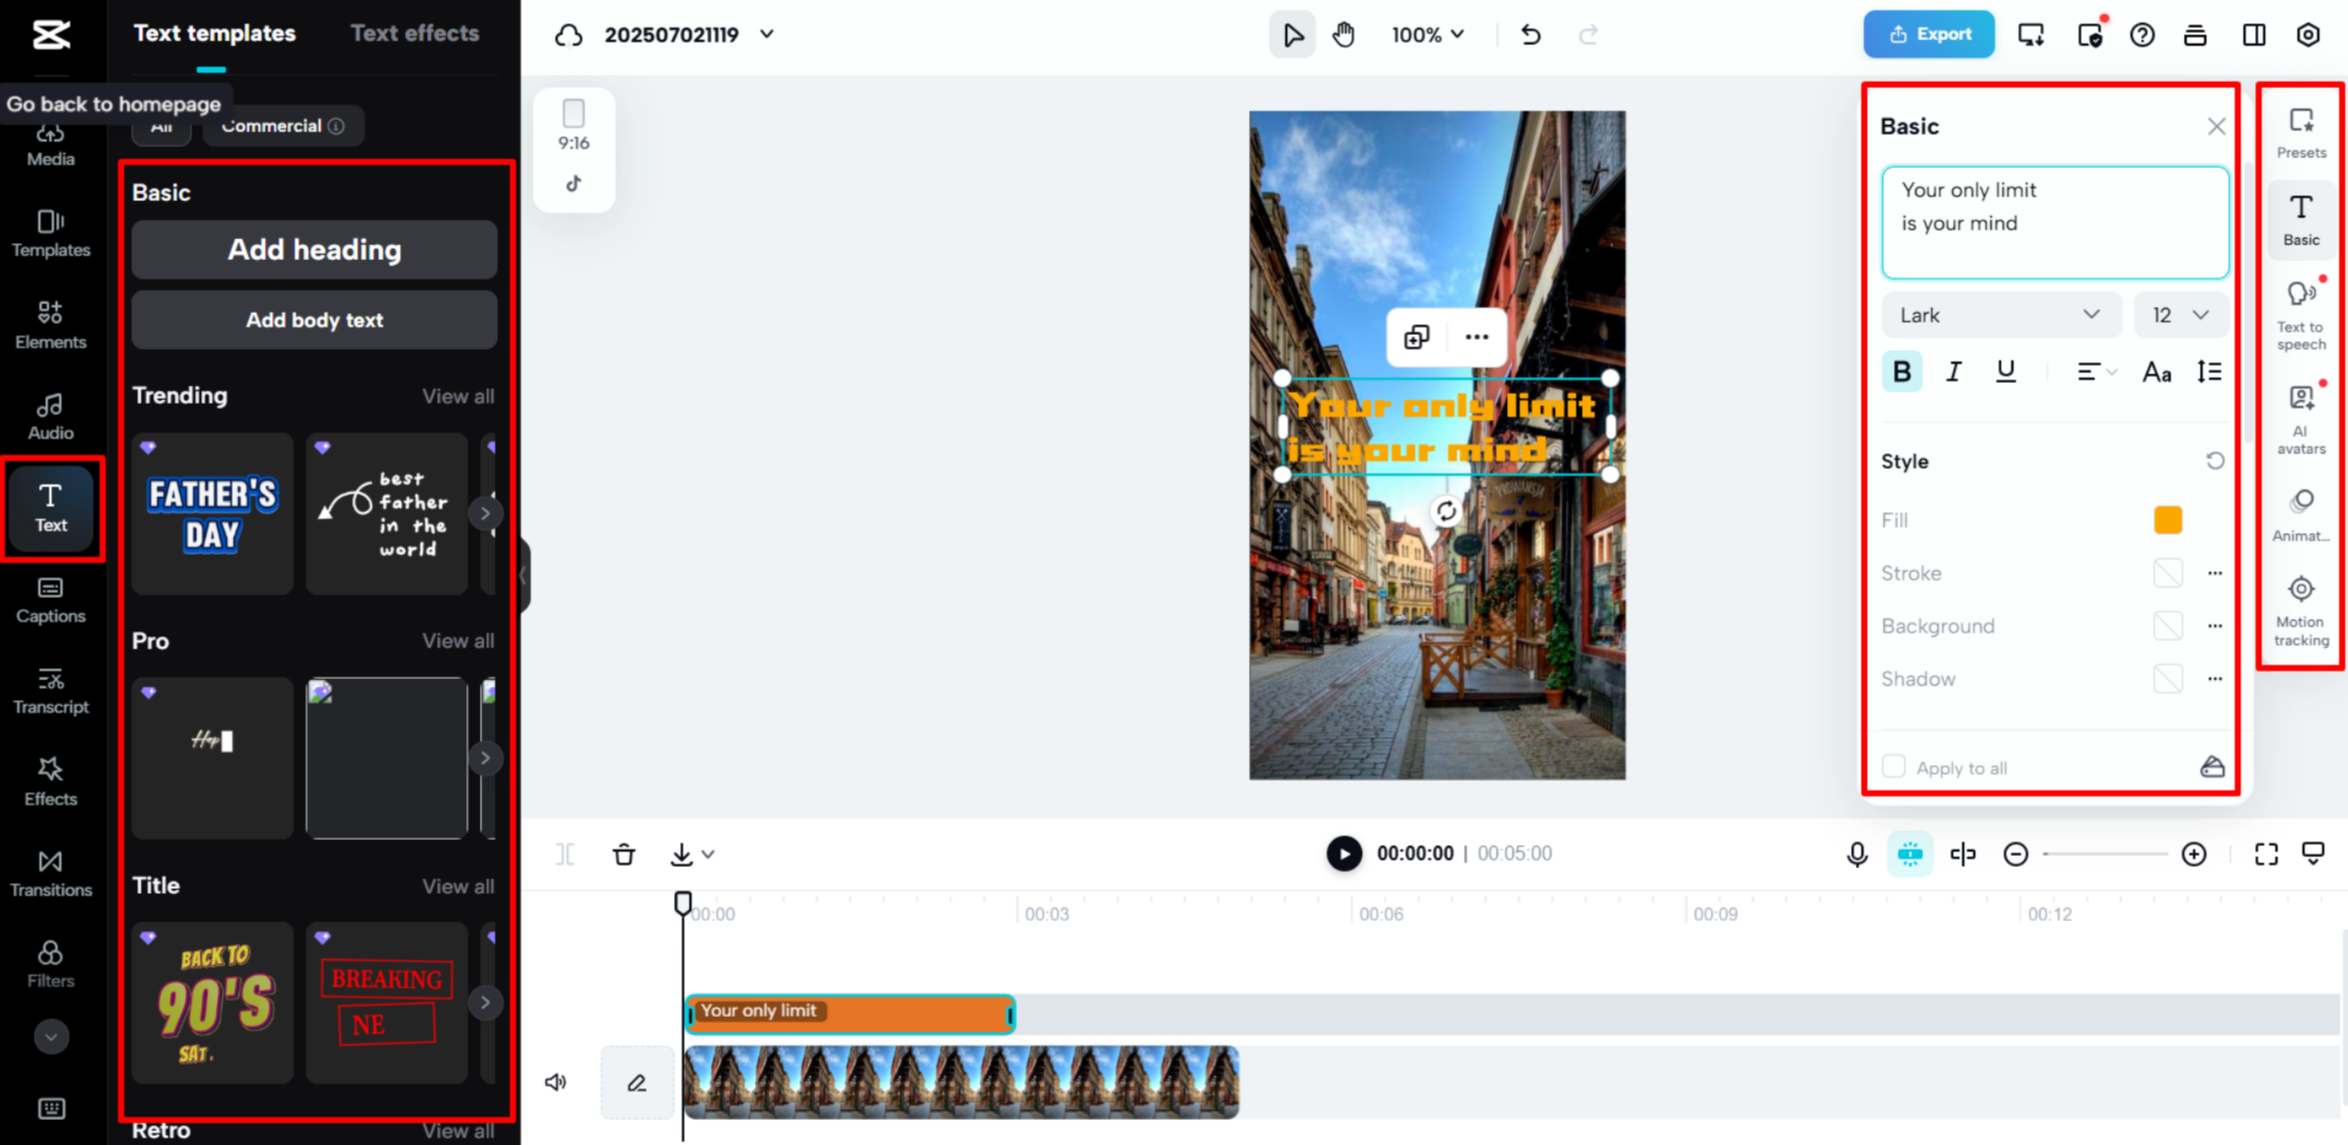Click the microphone record icon

click(x=1857, y=854)
